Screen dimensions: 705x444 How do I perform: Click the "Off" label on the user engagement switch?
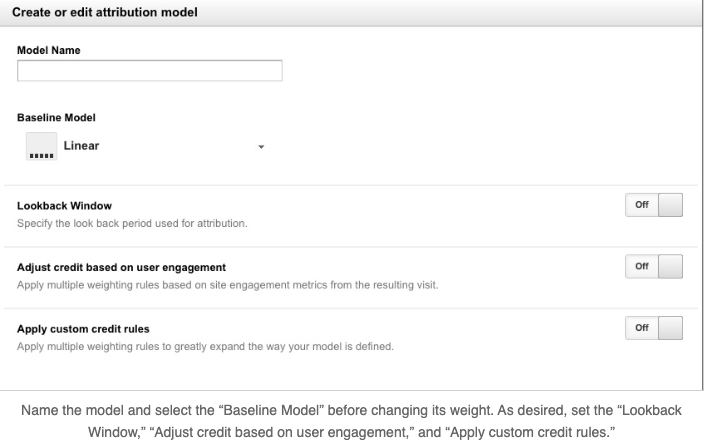(x=642, y=266)
